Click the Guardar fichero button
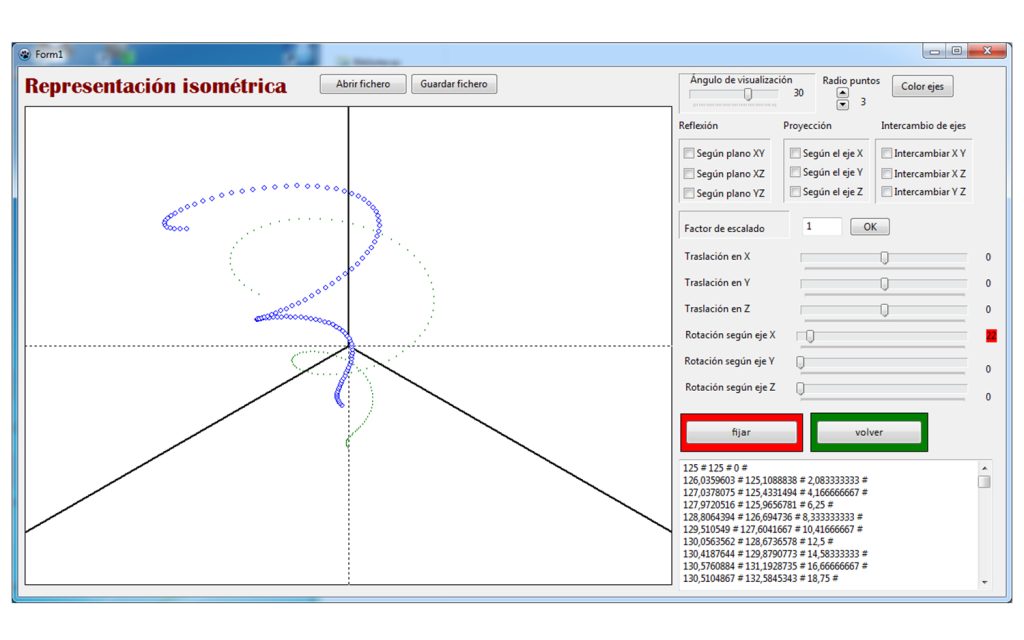Screen dimensions: 1024x640 pyautogui.click(x=453, y=84)
